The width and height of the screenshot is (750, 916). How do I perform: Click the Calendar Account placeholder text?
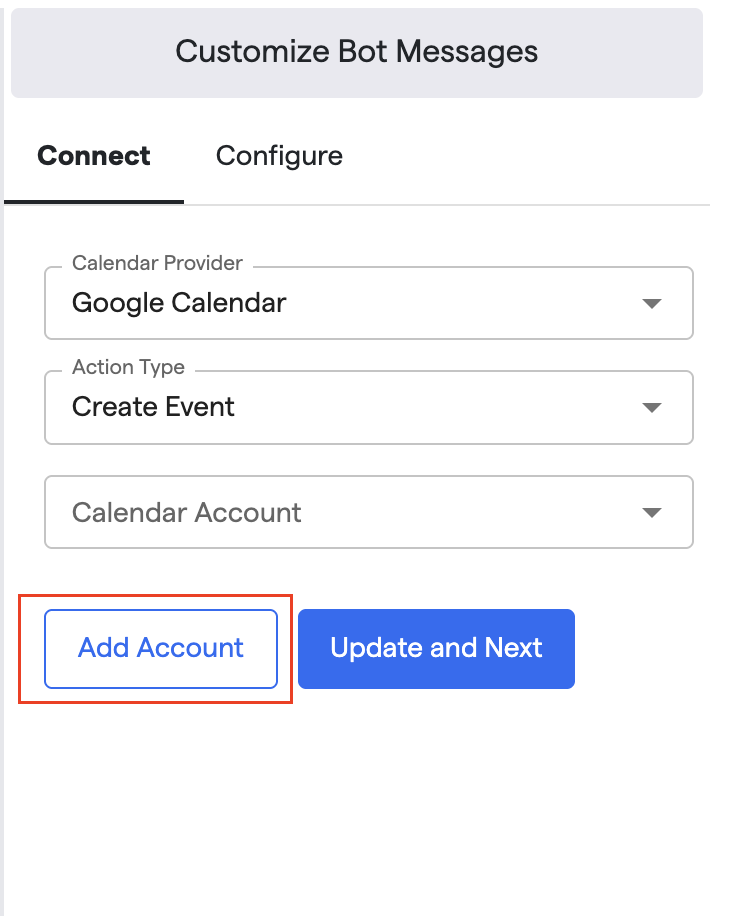(x=186, y=513)
